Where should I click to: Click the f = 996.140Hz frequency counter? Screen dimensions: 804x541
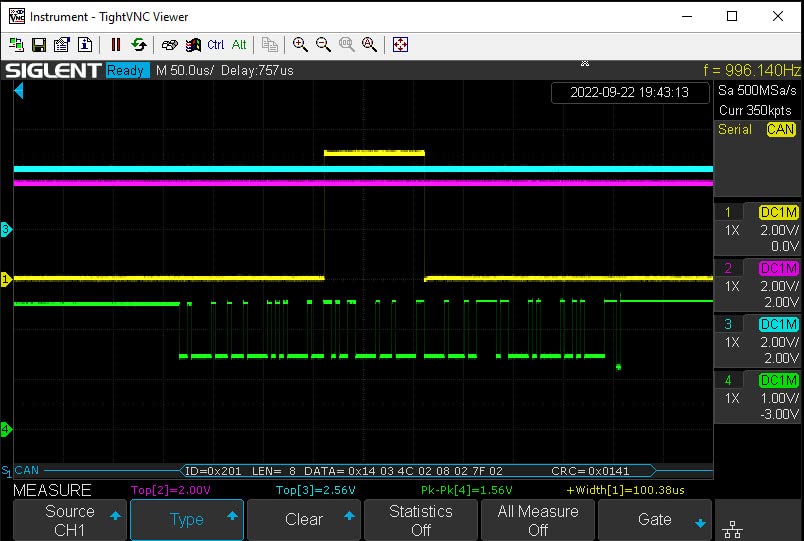(751, 70)
